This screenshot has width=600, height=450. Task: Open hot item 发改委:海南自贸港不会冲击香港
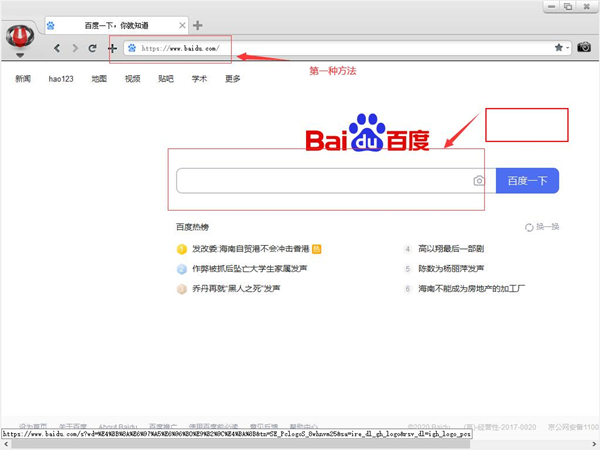pos(251,249)
